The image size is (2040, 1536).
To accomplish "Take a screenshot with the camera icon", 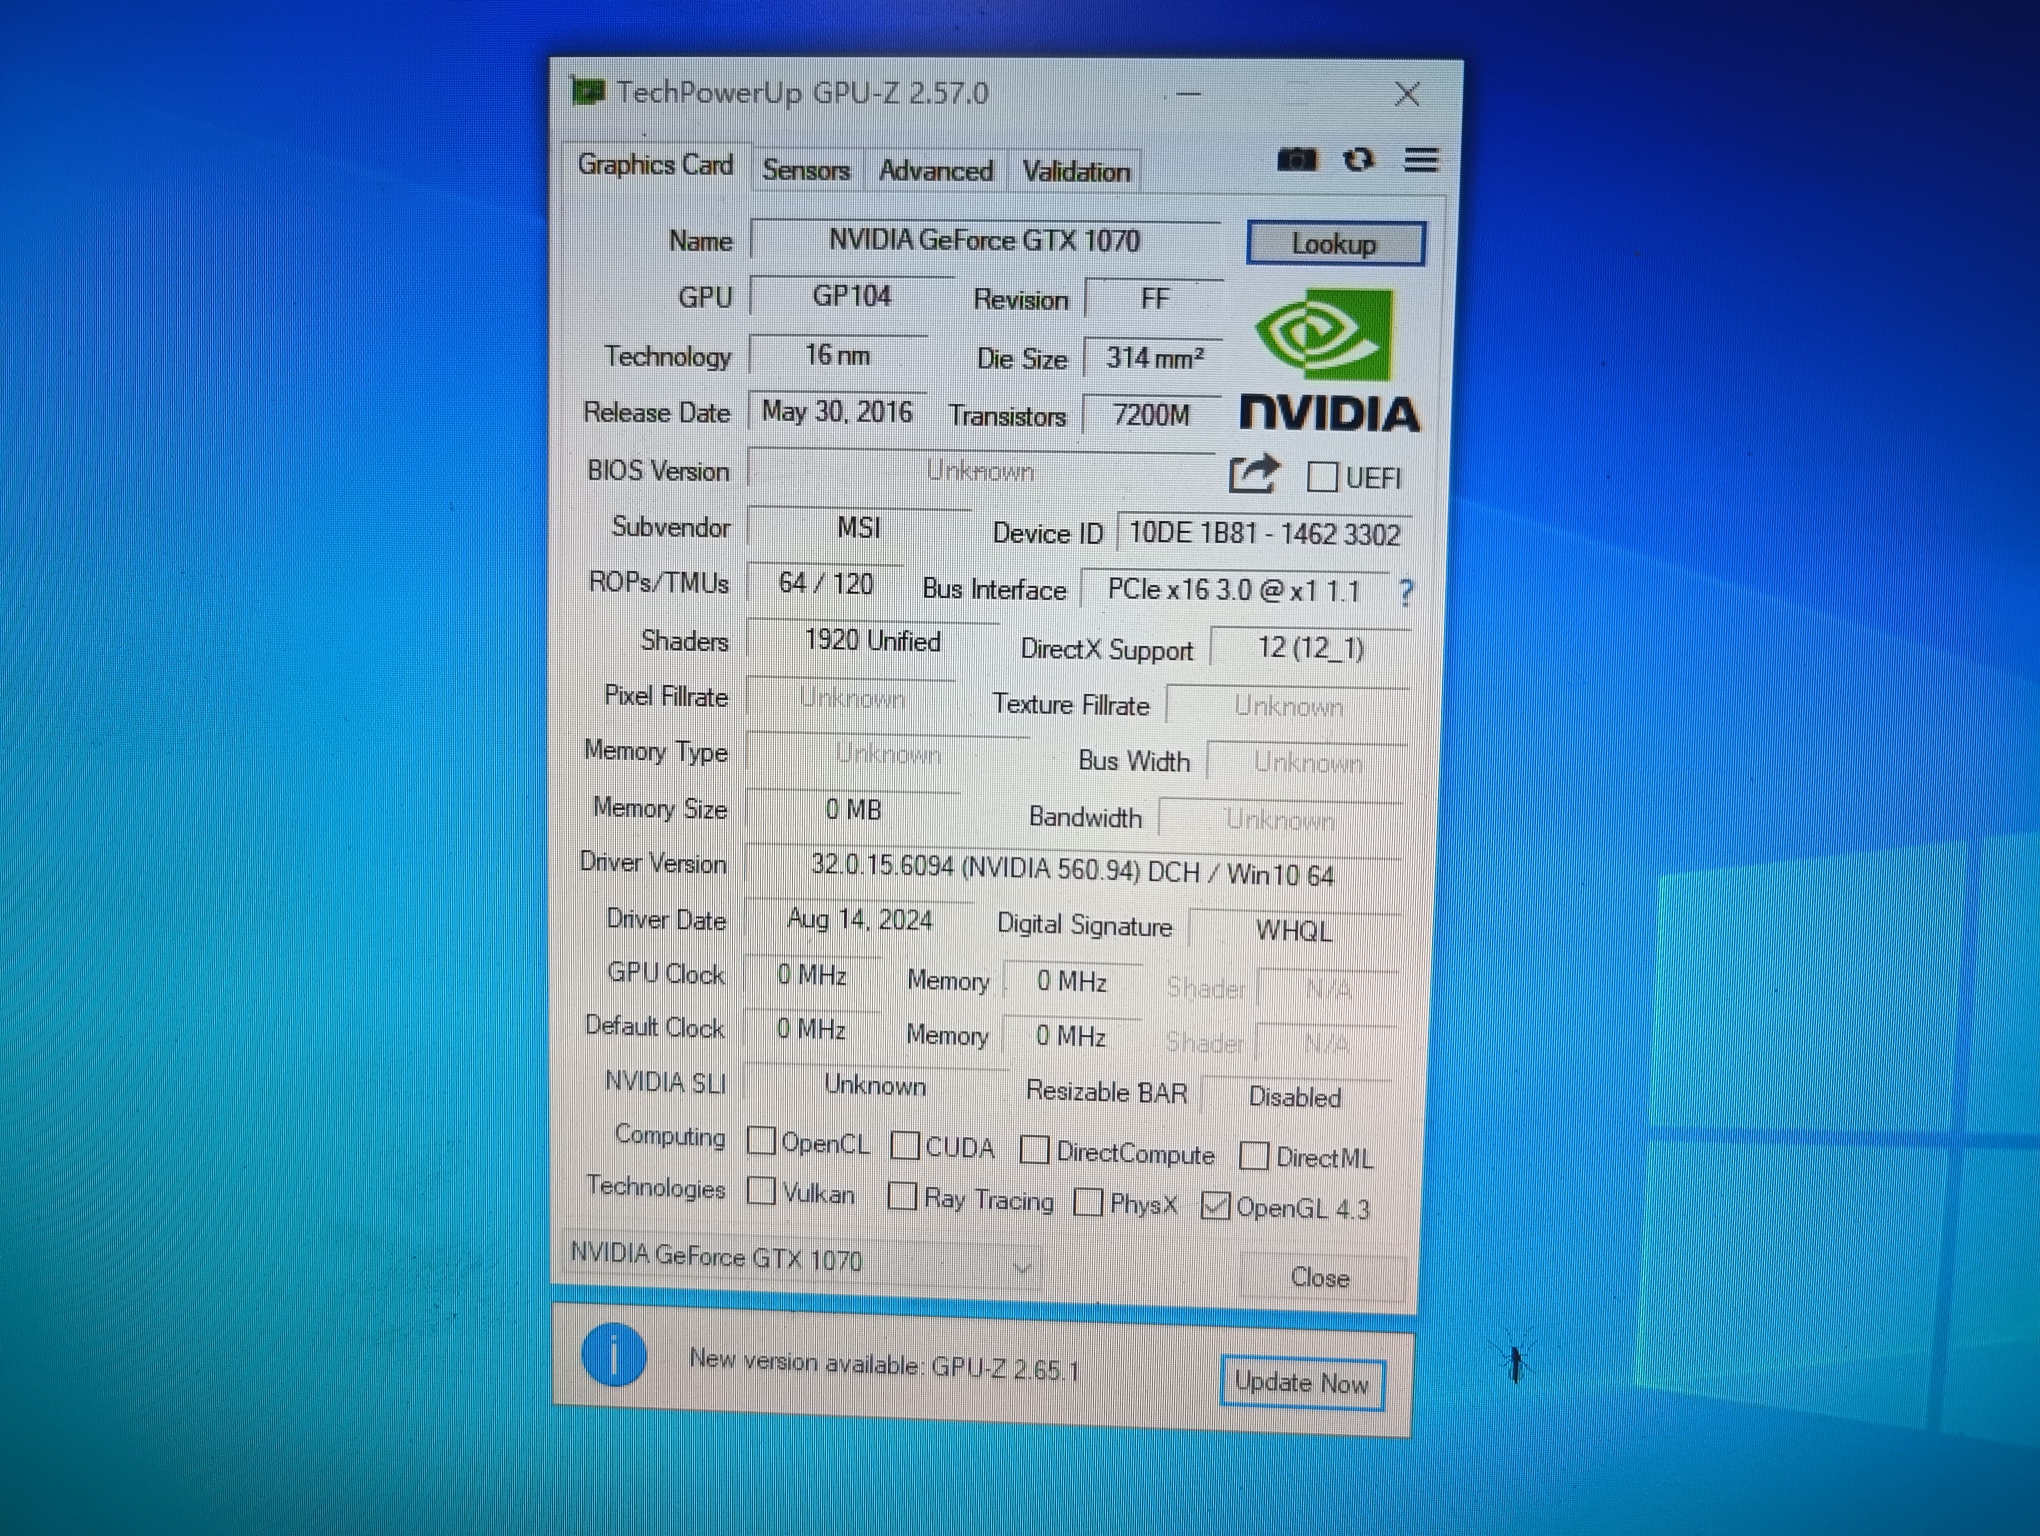I will (x=1297, y=159).
